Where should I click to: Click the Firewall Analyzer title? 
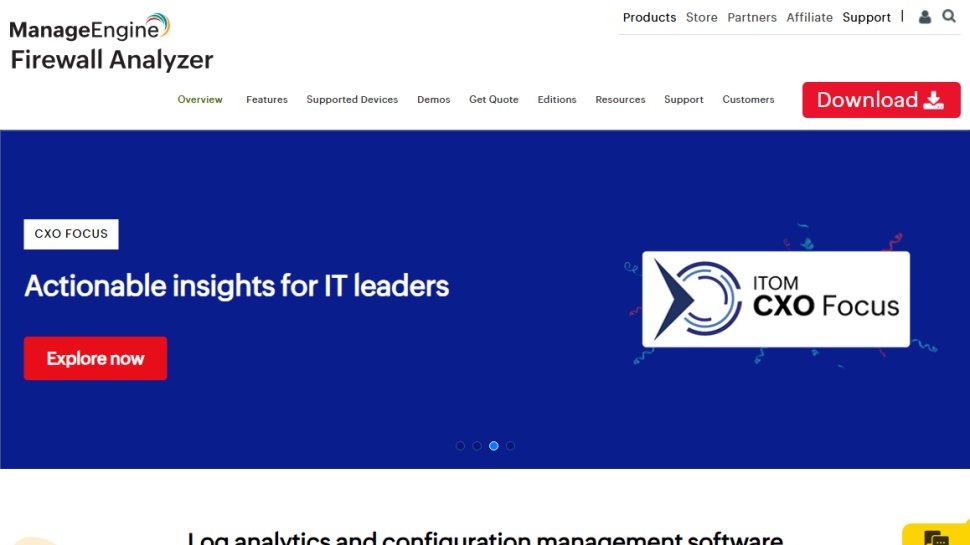[x=112, y=60]
